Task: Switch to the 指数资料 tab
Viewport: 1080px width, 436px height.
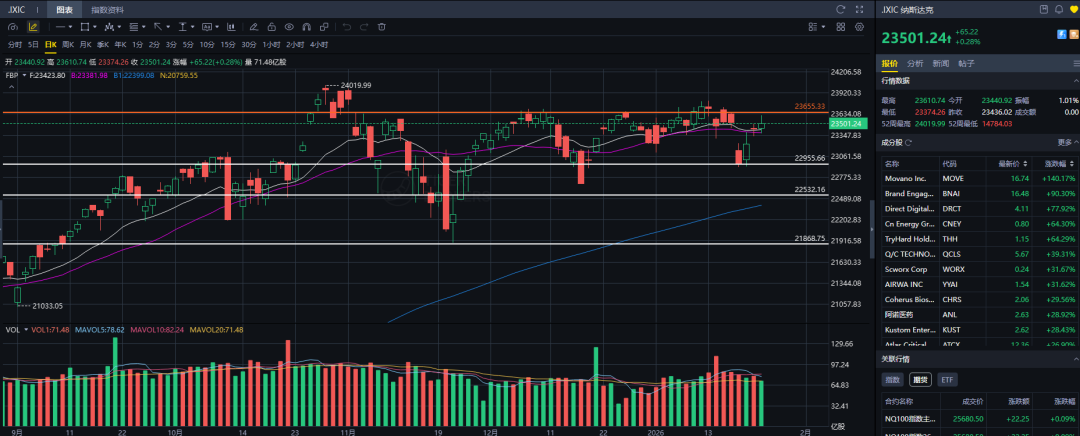Action: [x=106, y=9]
